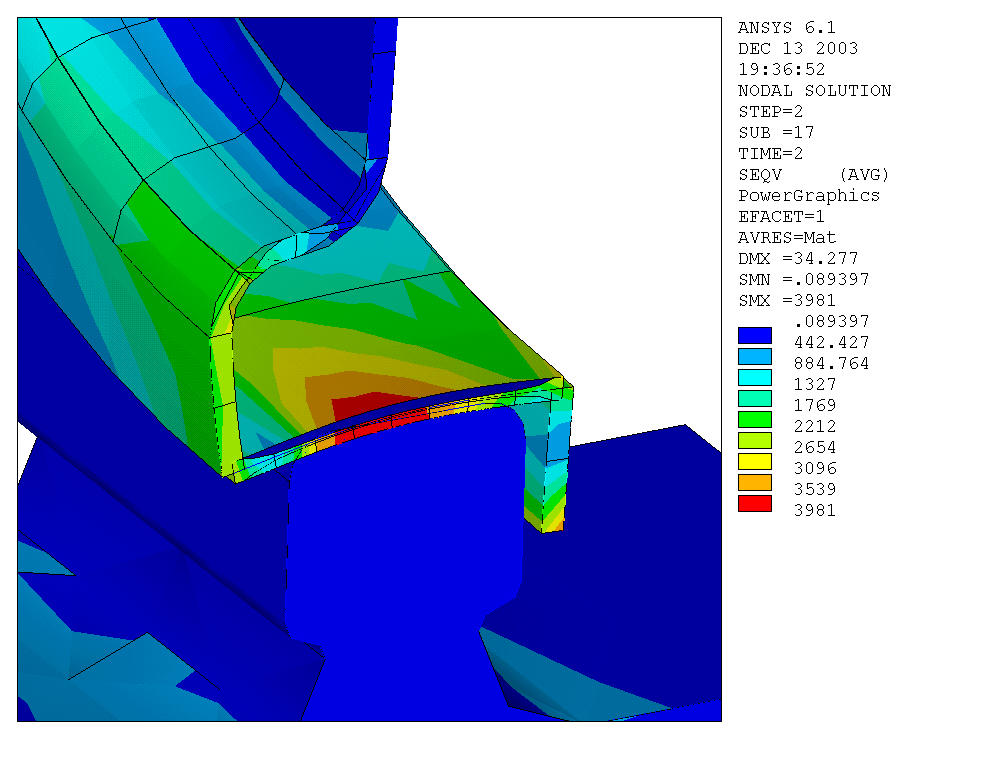985x783 pixels.
Task: Click the lime legend swatch by 2654
Action: (754, 441)
